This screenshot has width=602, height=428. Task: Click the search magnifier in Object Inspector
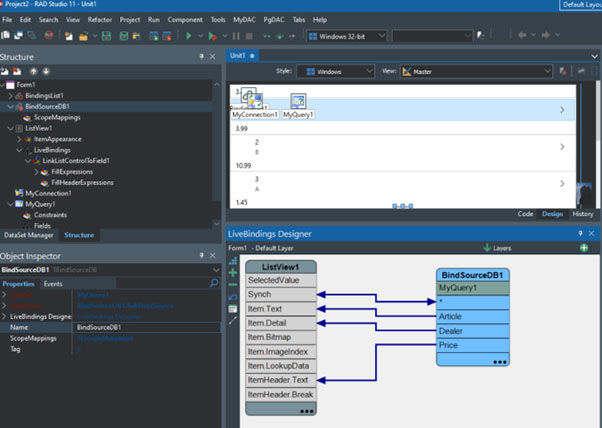point(214,283)
